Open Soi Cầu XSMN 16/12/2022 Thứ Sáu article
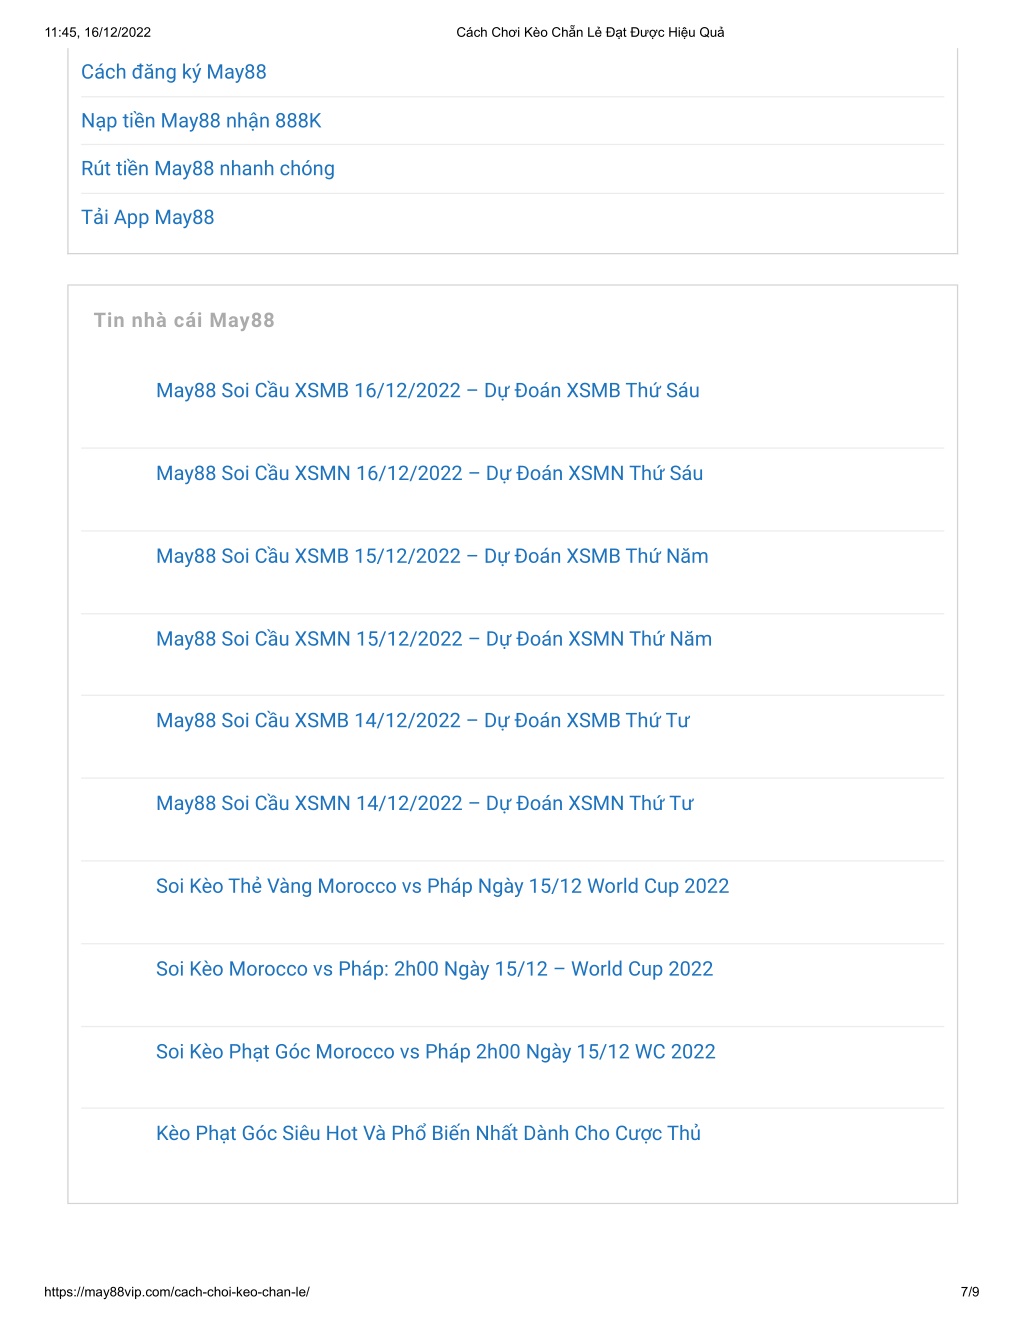This screenshot has height=1325, width=1024. click(x=430, y=474)
